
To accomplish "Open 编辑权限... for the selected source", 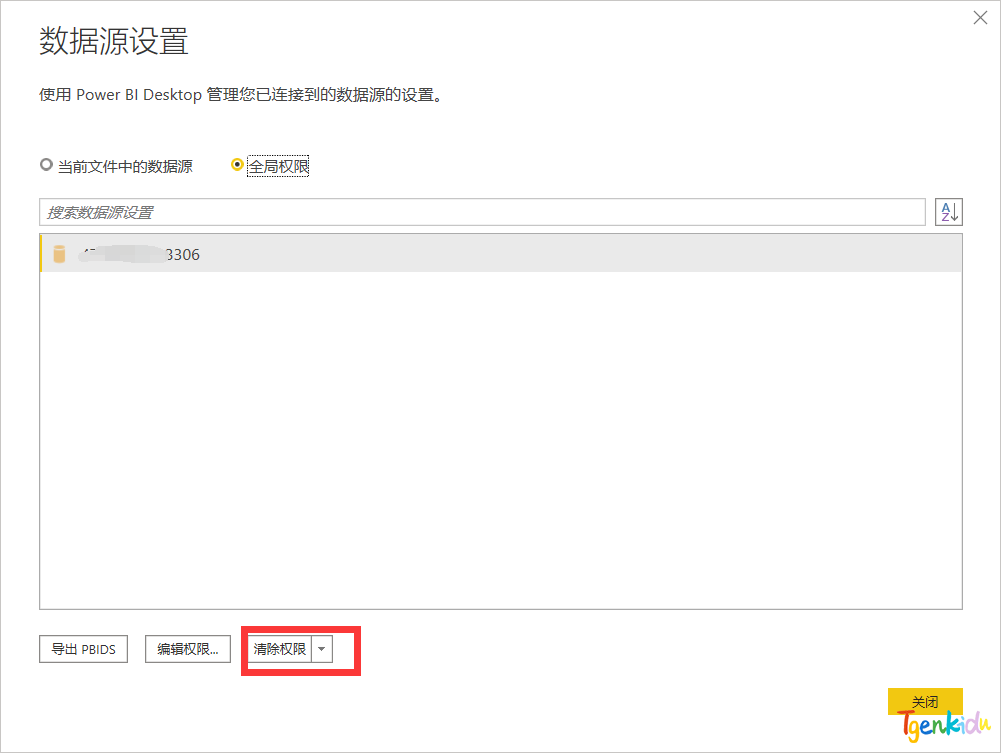I will click(188, 649).
